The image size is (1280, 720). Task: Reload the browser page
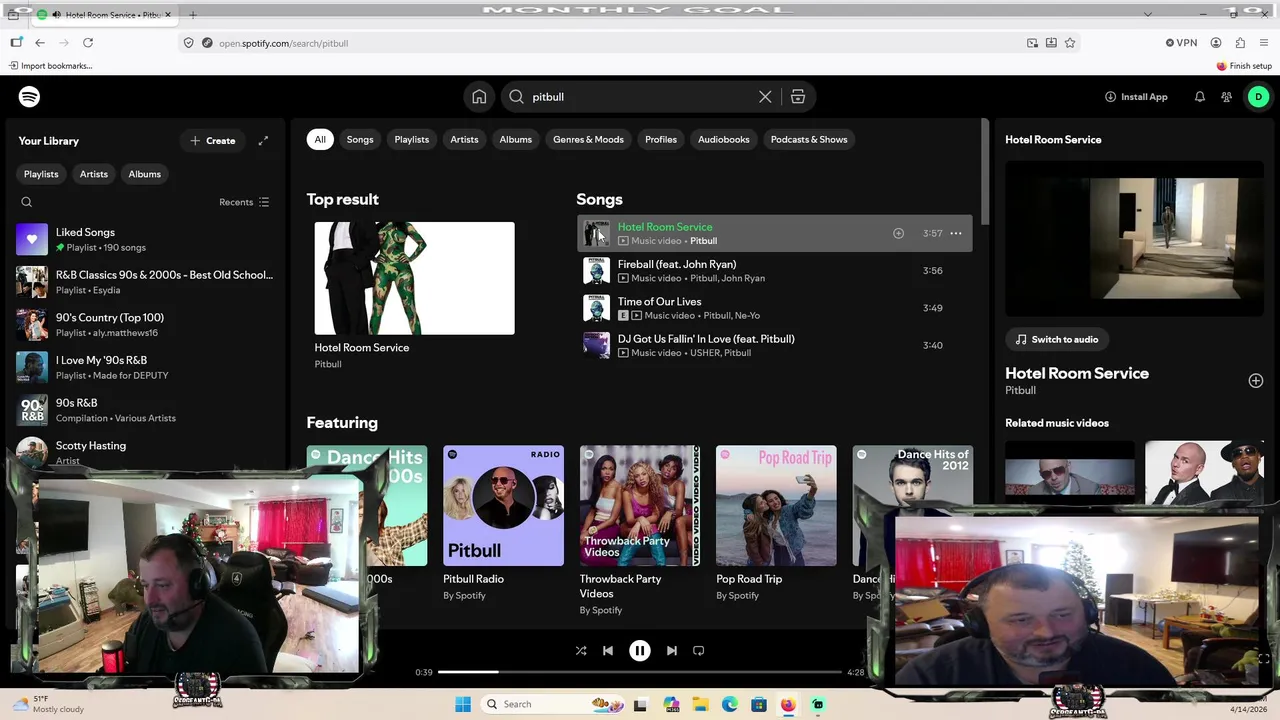coord(88,43)
